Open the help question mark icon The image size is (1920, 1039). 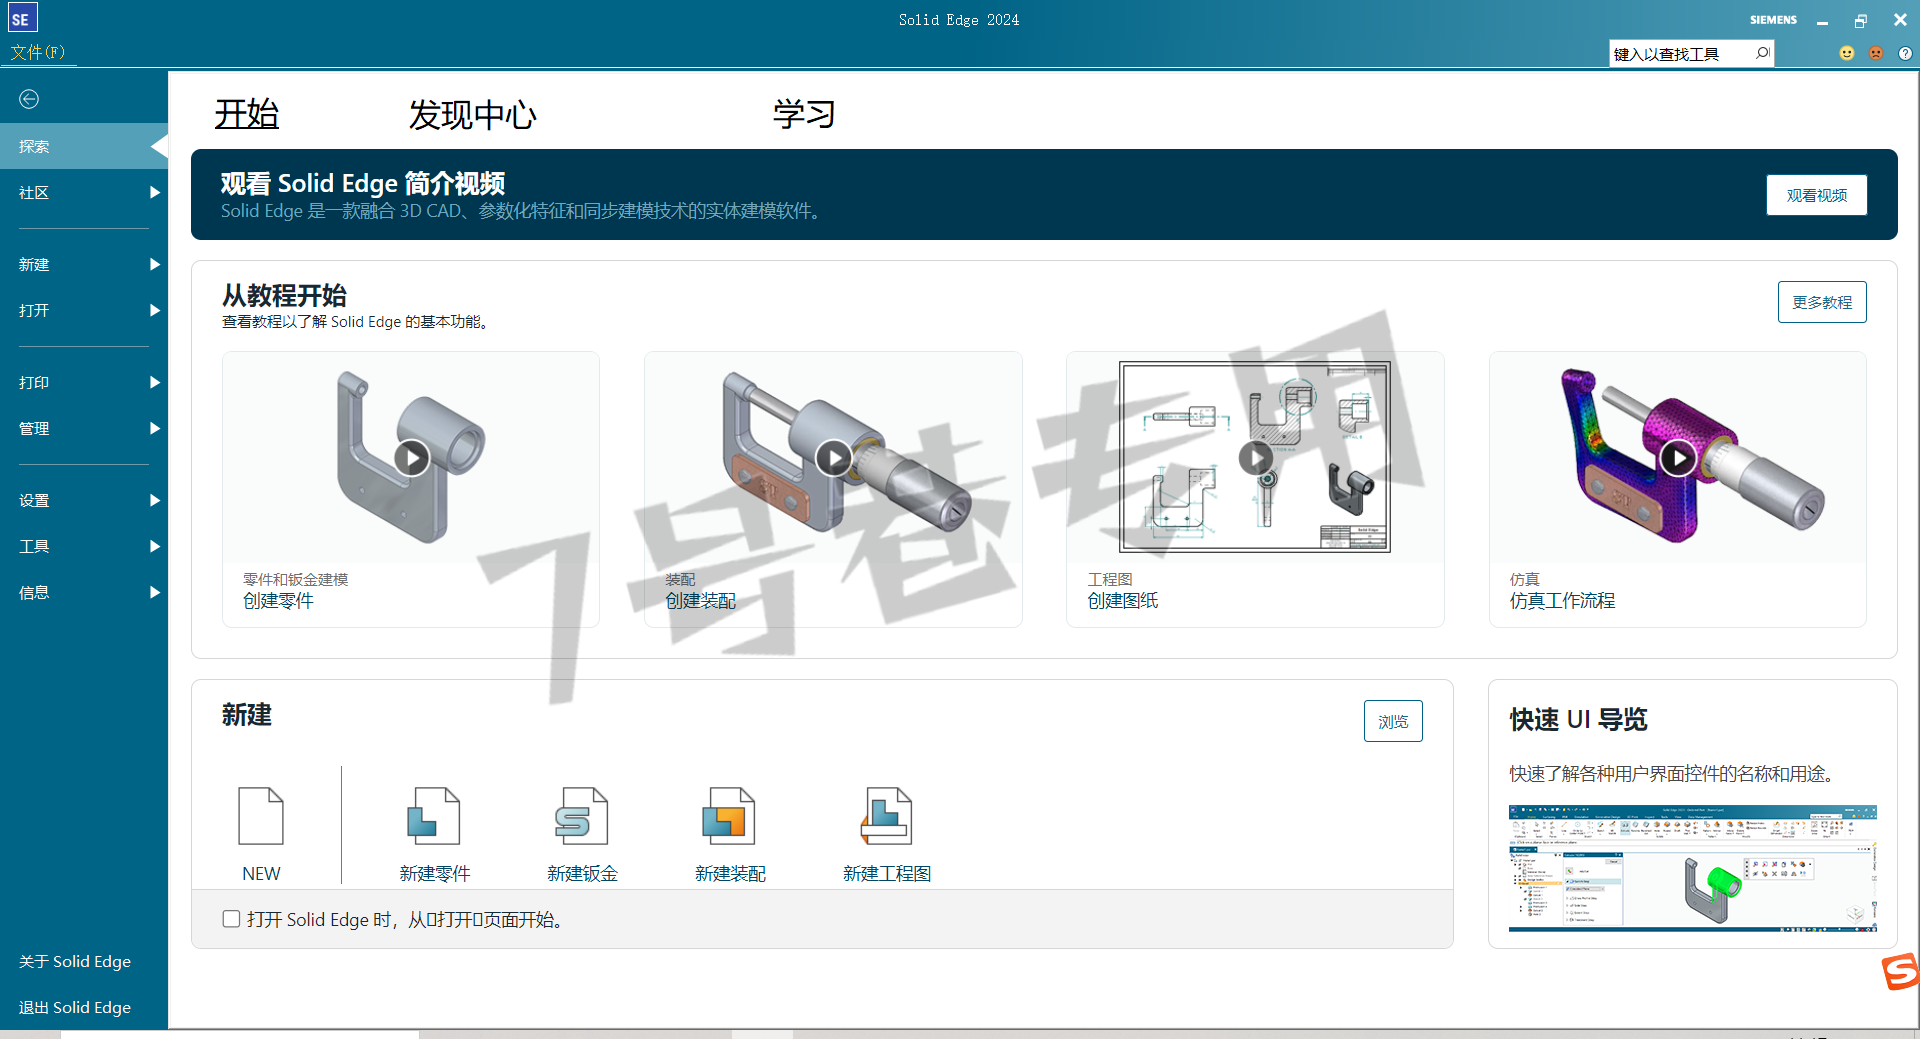(x=1905, y=53)
